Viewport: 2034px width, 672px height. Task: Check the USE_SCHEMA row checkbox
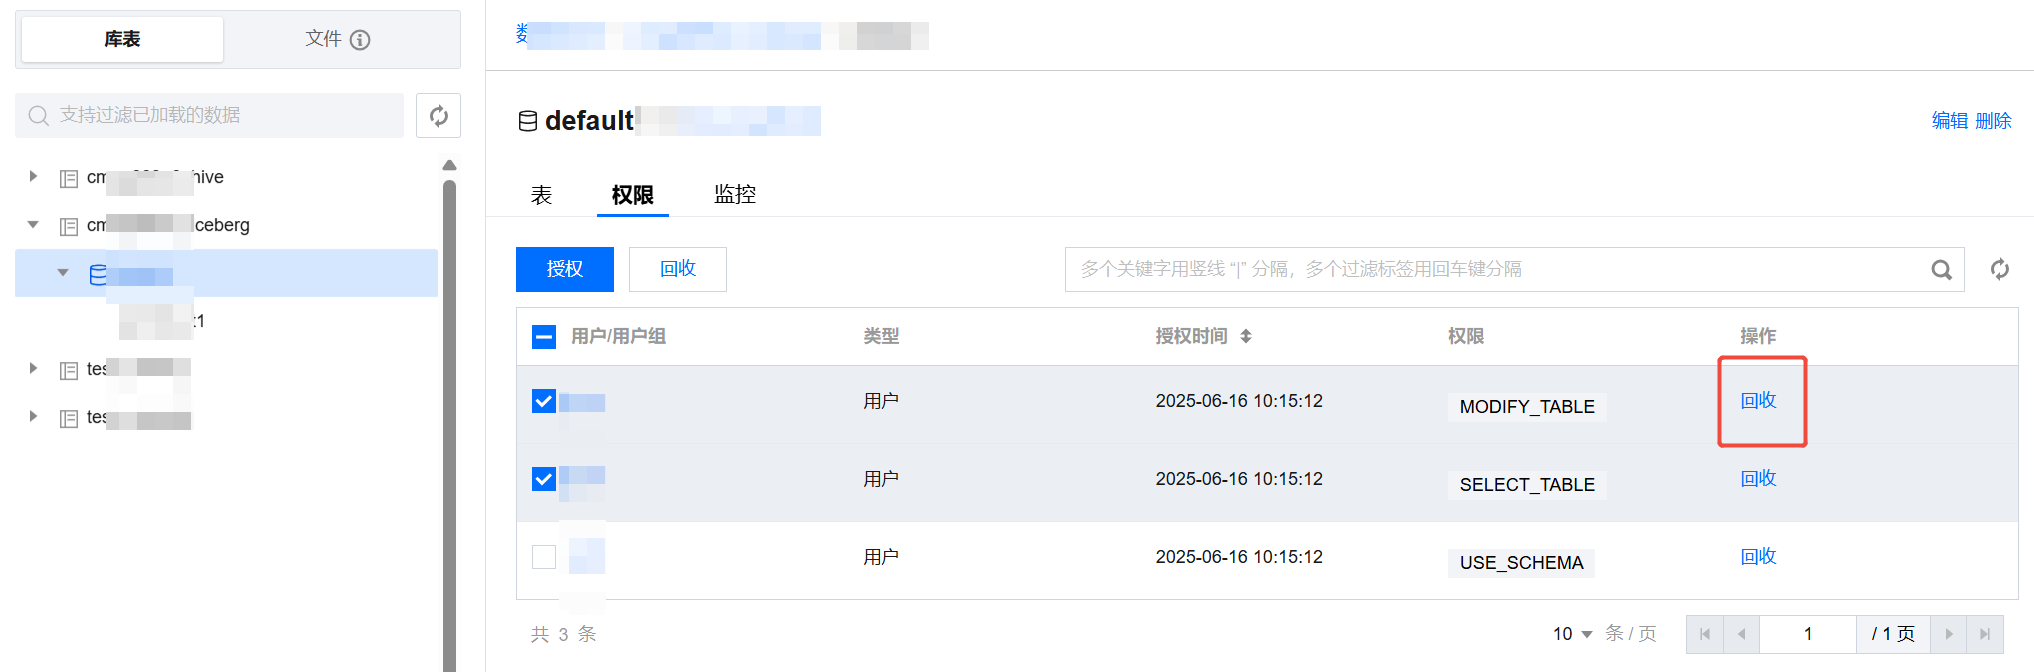pyautogui.click(x=544, y=557)
